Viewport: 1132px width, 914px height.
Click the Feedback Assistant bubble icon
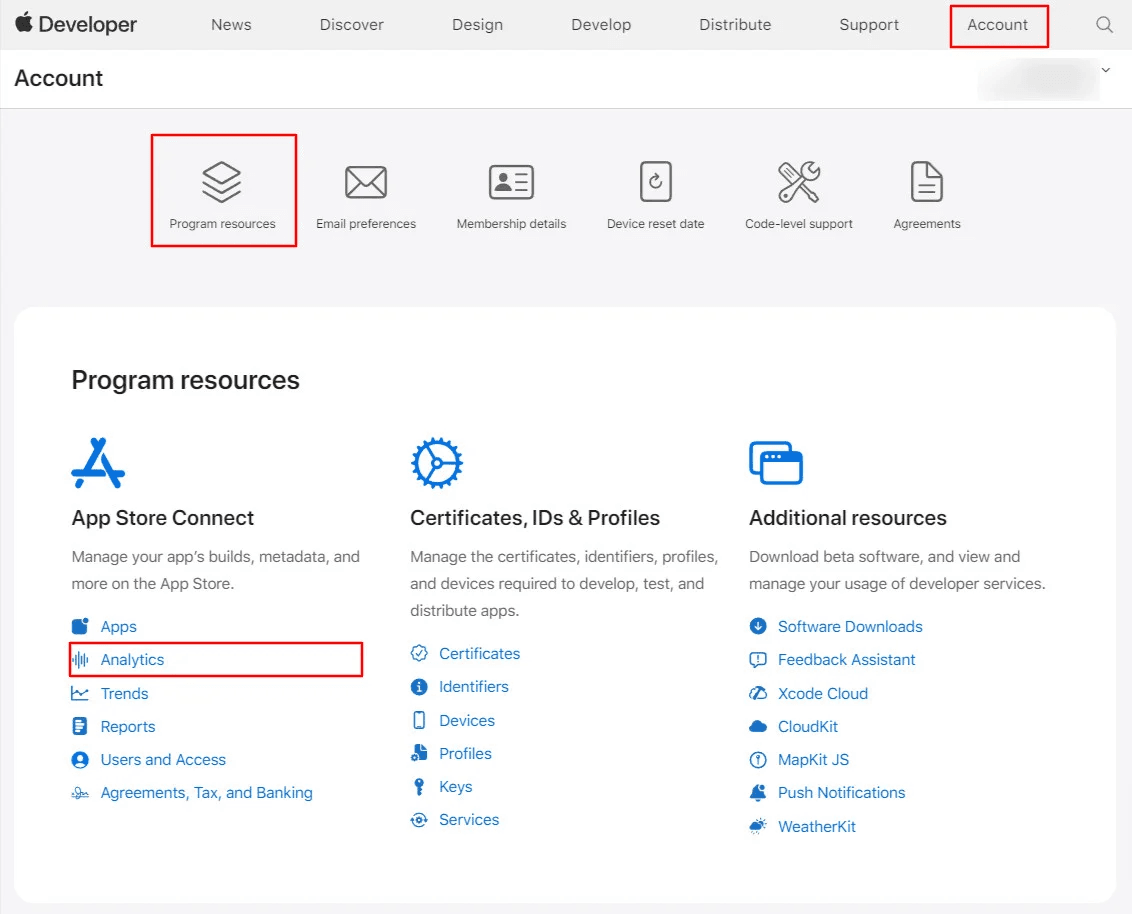tap(758, 659)
